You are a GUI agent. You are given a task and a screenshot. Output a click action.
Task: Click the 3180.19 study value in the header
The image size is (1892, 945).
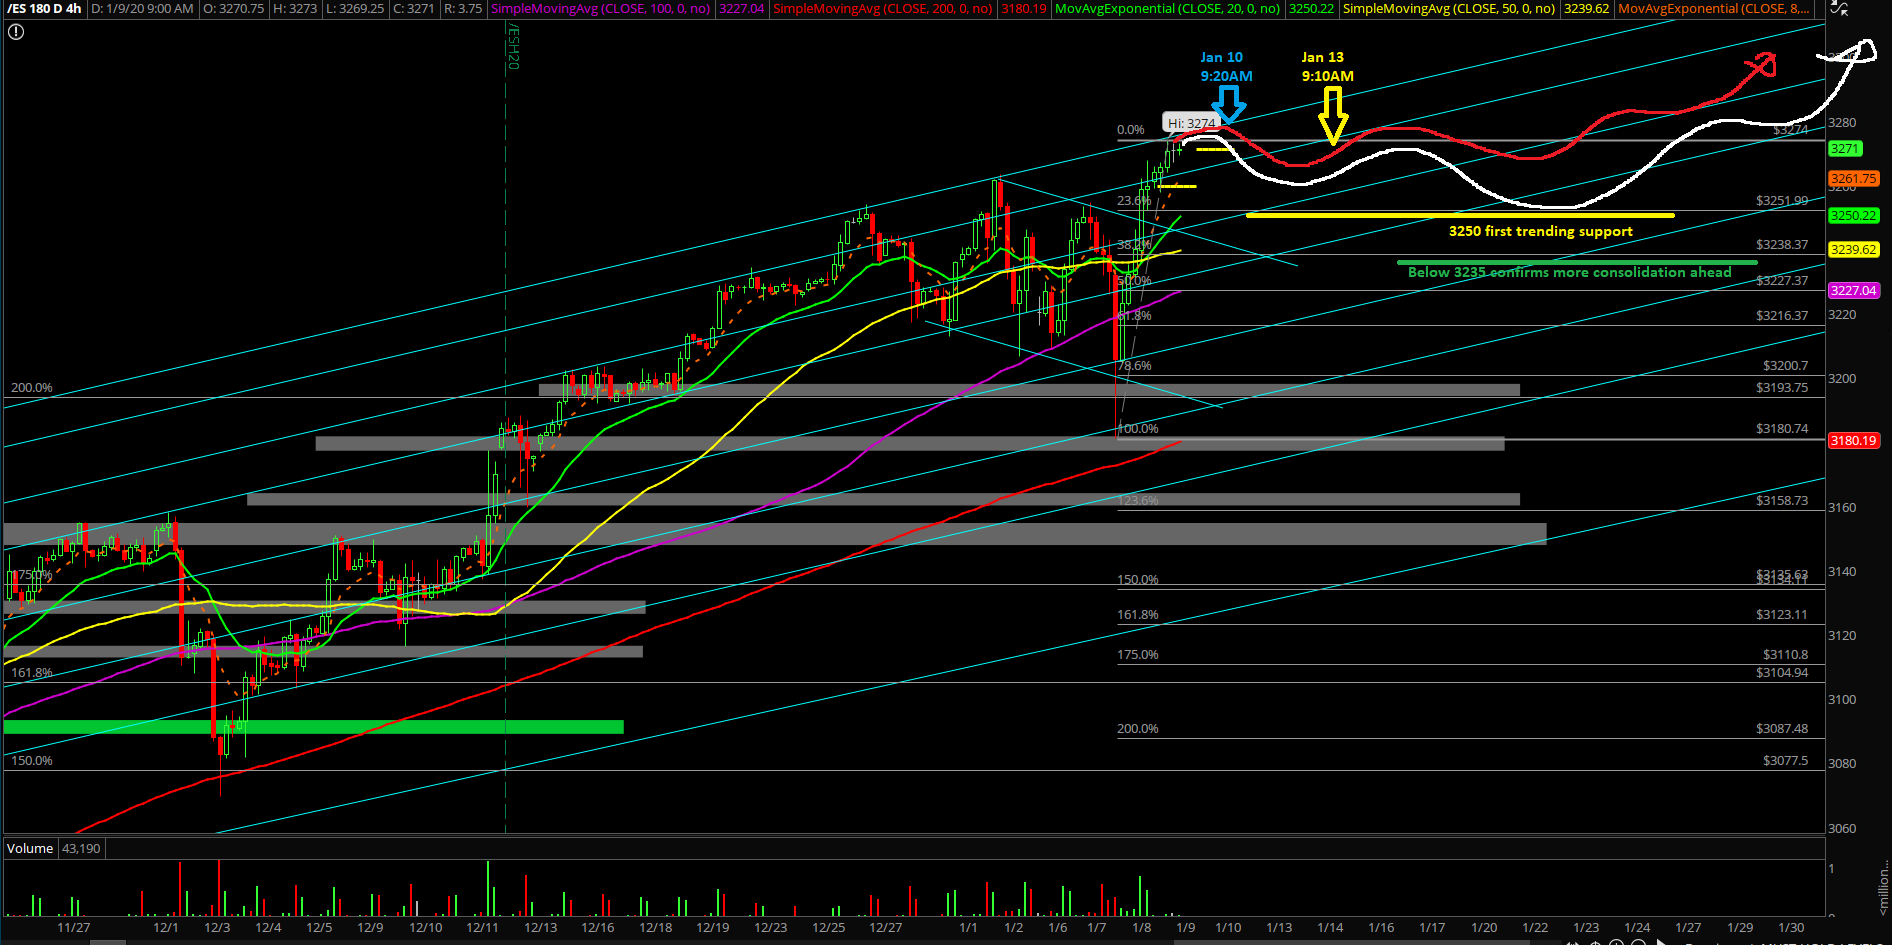(1023, 9)
